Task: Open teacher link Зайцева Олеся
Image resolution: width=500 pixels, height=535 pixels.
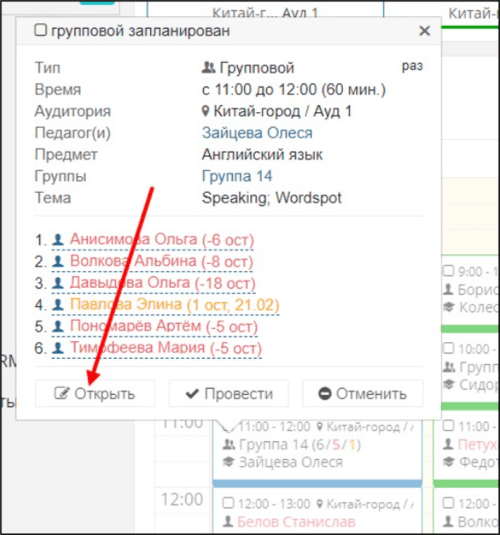Action: [257, 133]
